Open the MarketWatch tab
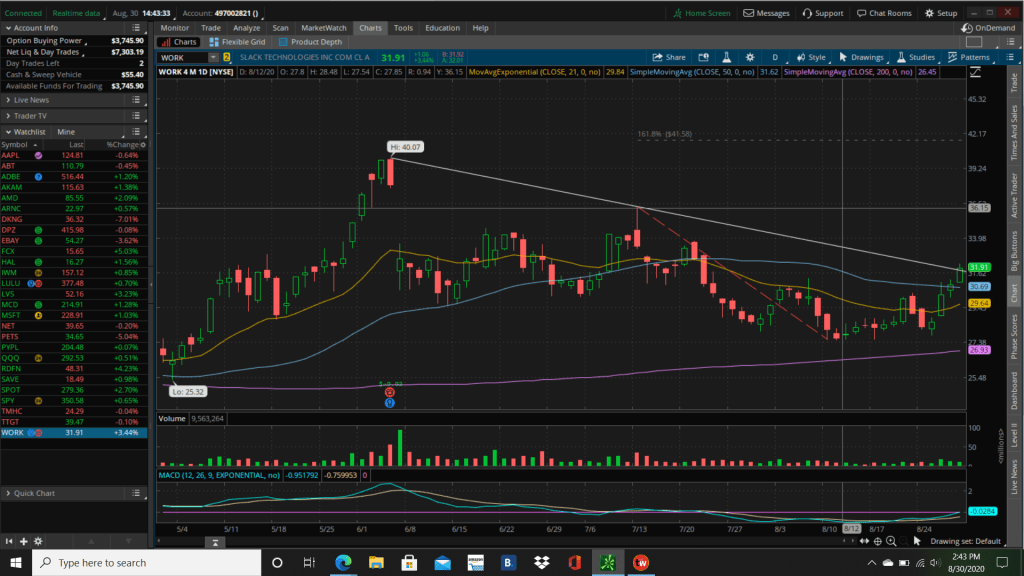 [323, 28]
